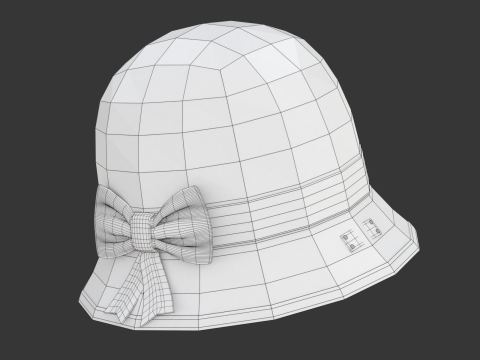Screen dimensions: 480x360
Task: Select the right button patch on hatband
Action: coord(372,229)
